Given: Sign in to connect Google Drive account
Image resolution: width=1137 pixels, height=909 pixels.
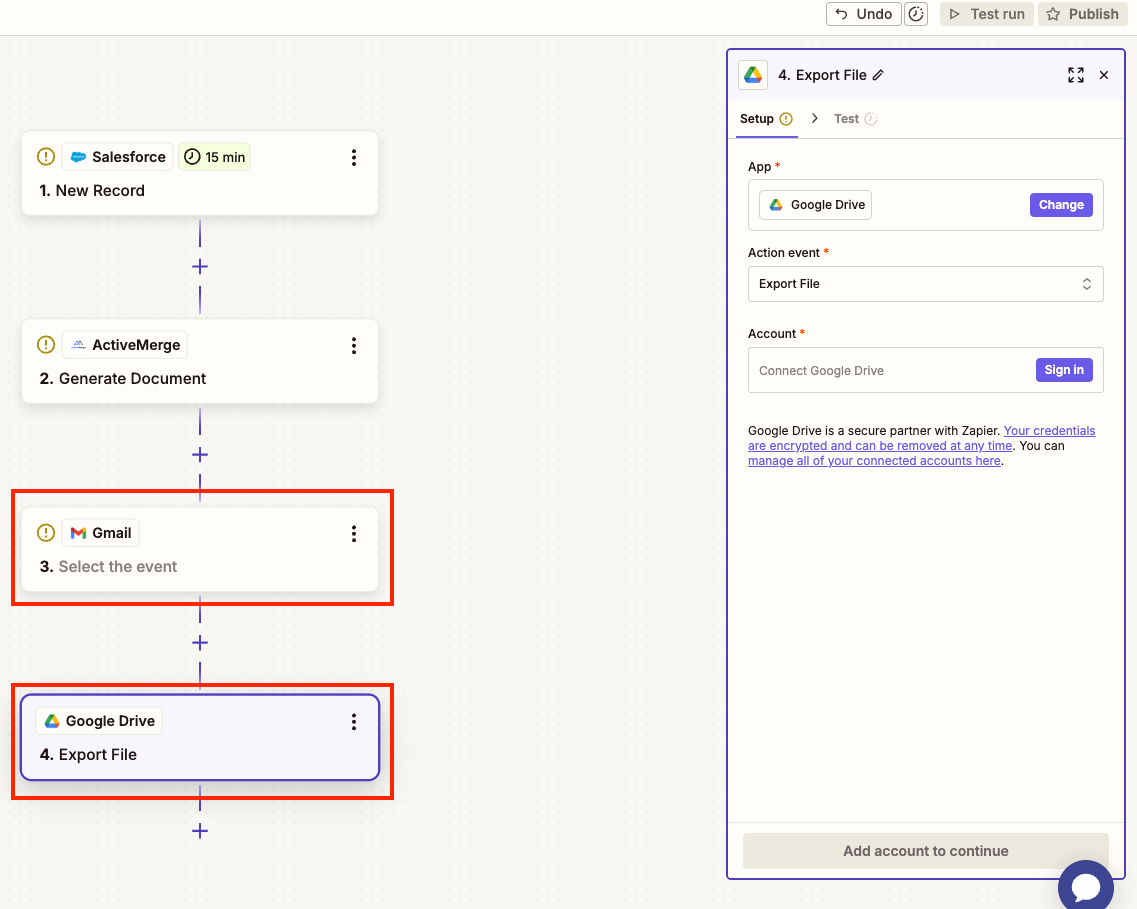Looking at the screenshot, I should [x=1064, y=369].
